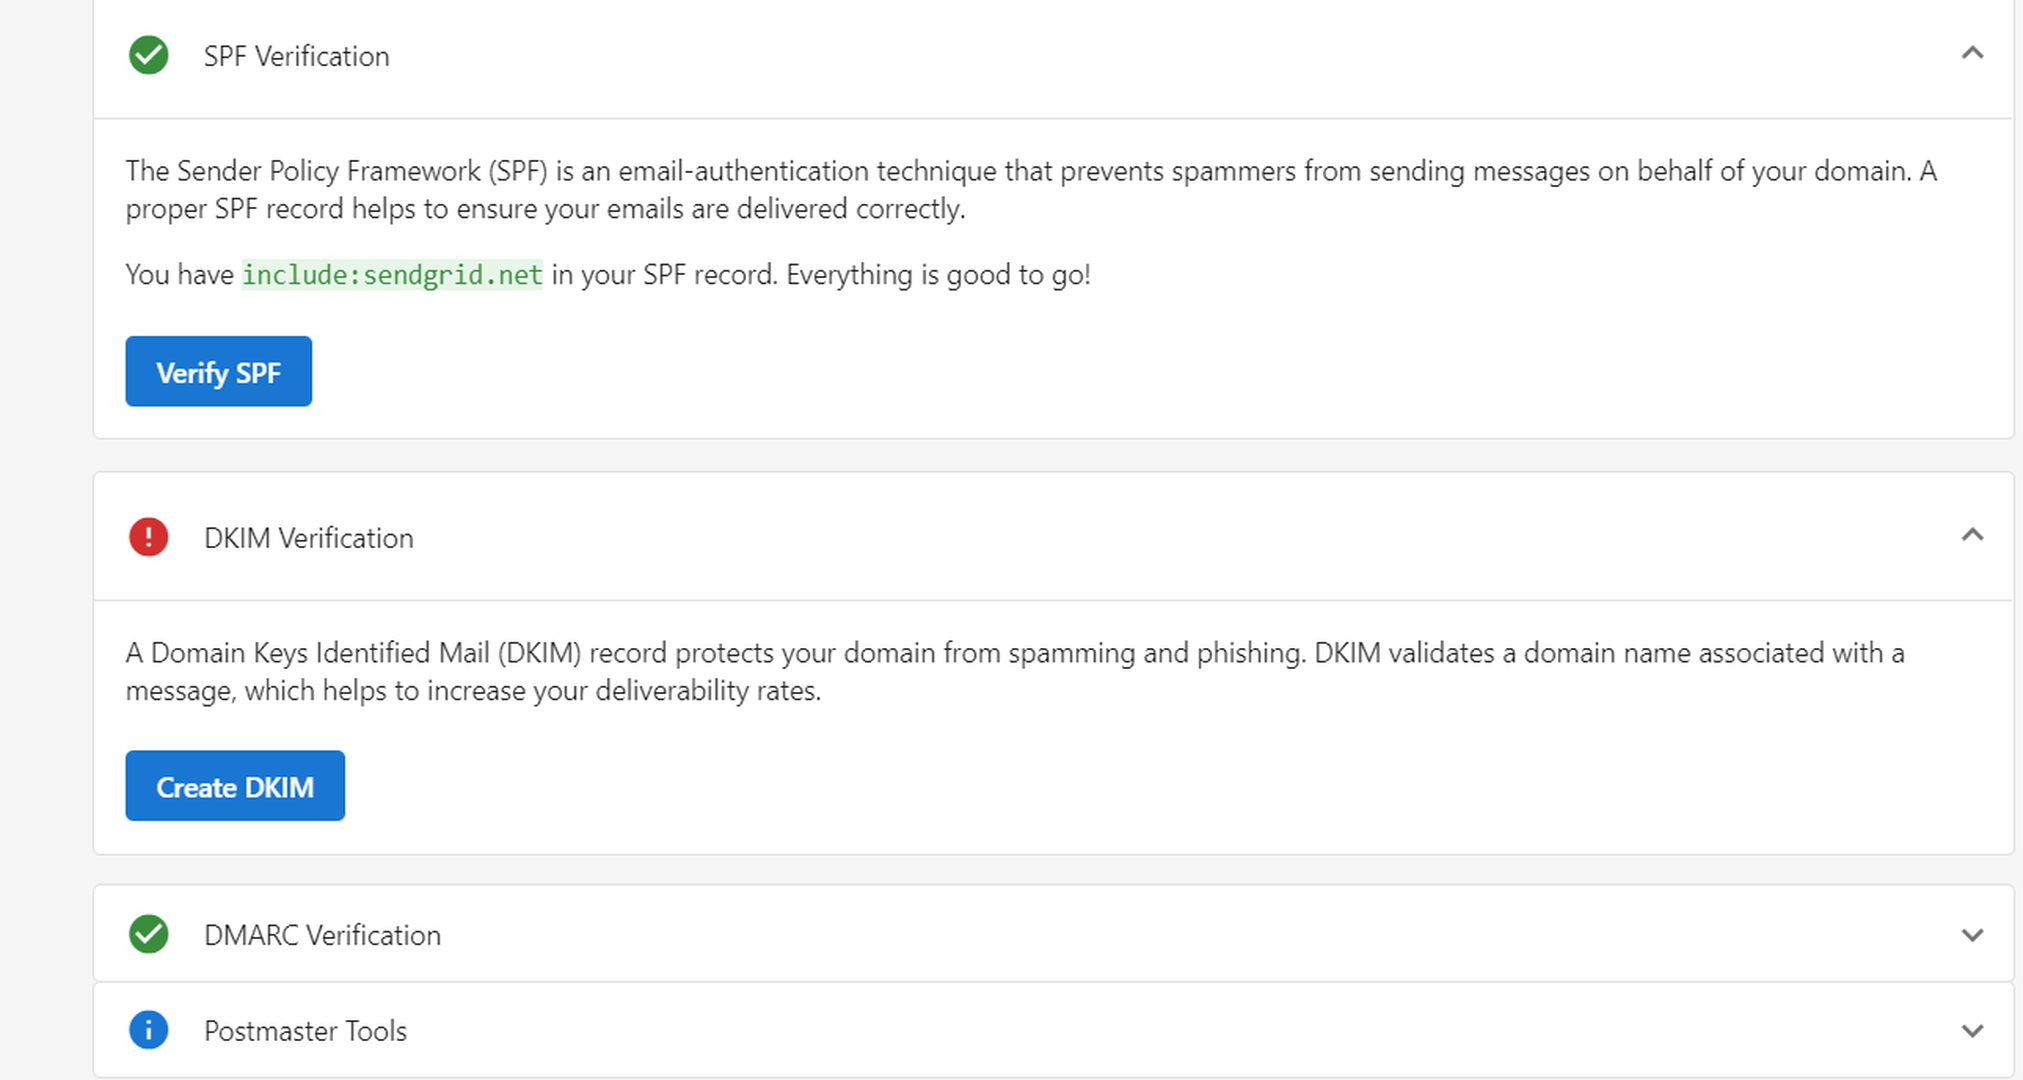Select the DKIM Verification heading
The height and width of the screenshot is (1080, 2023).
tap(308, 538)
